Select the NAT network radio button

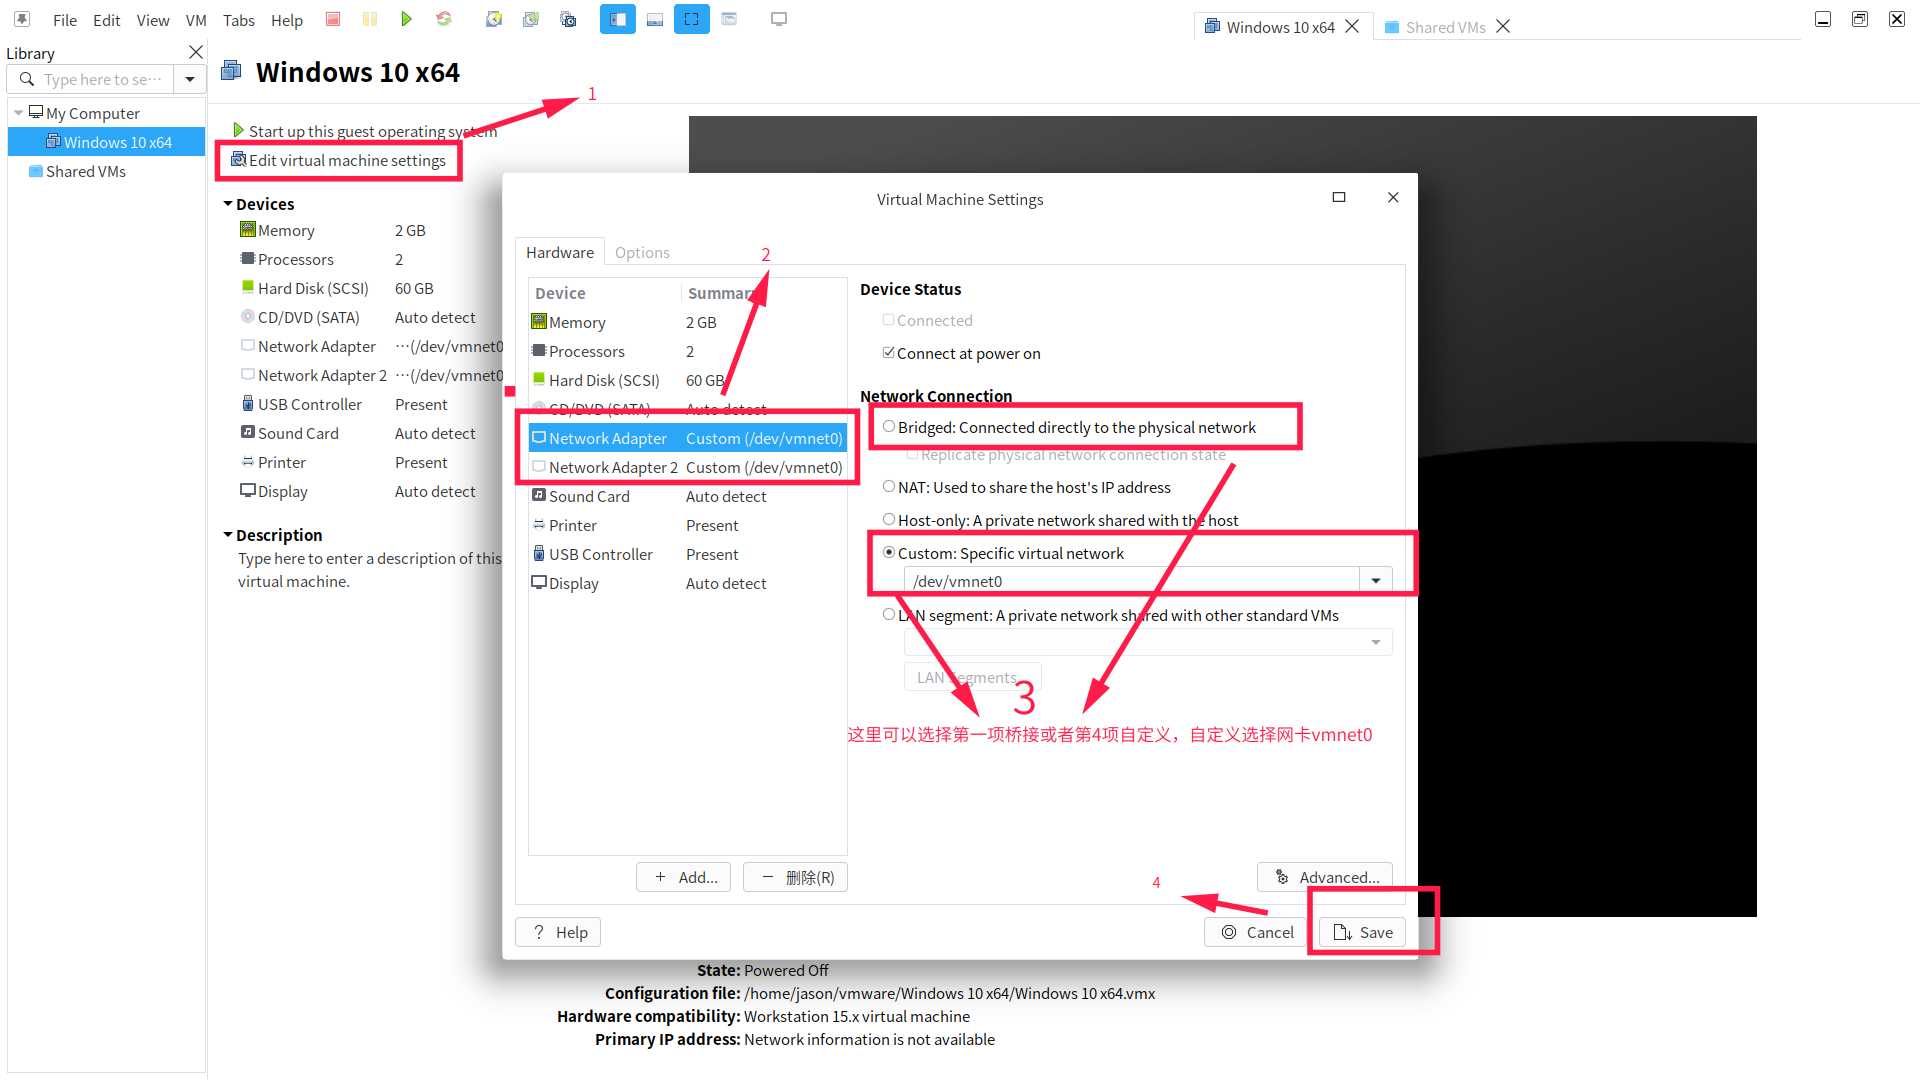tap(888, 487)
